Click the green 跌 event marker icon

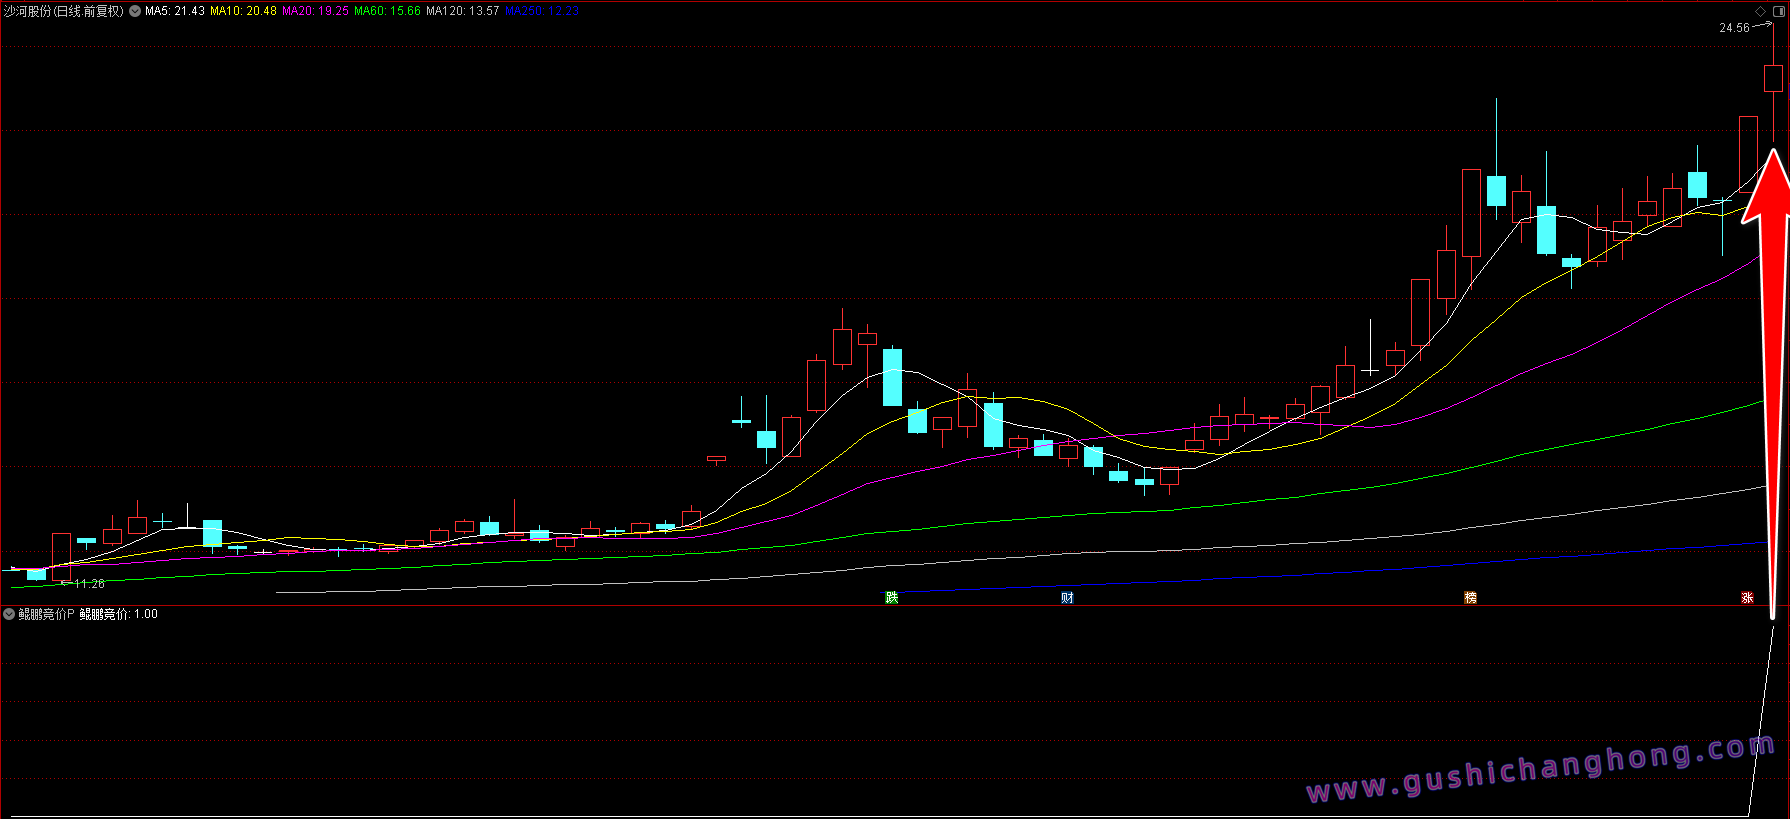click(x=892, y=597)
